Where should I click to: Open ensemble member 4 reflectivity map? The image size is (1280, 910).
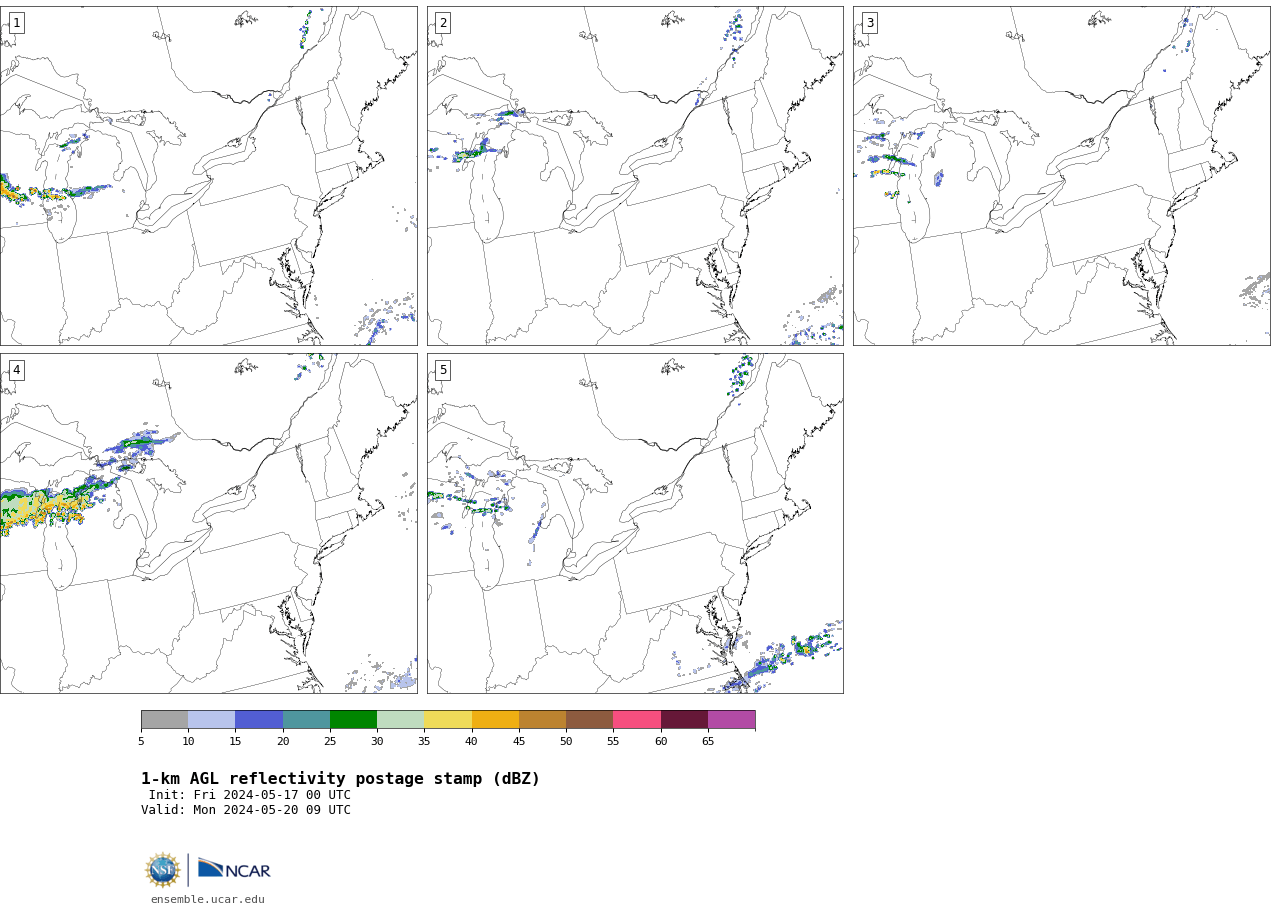click(209, 523)
